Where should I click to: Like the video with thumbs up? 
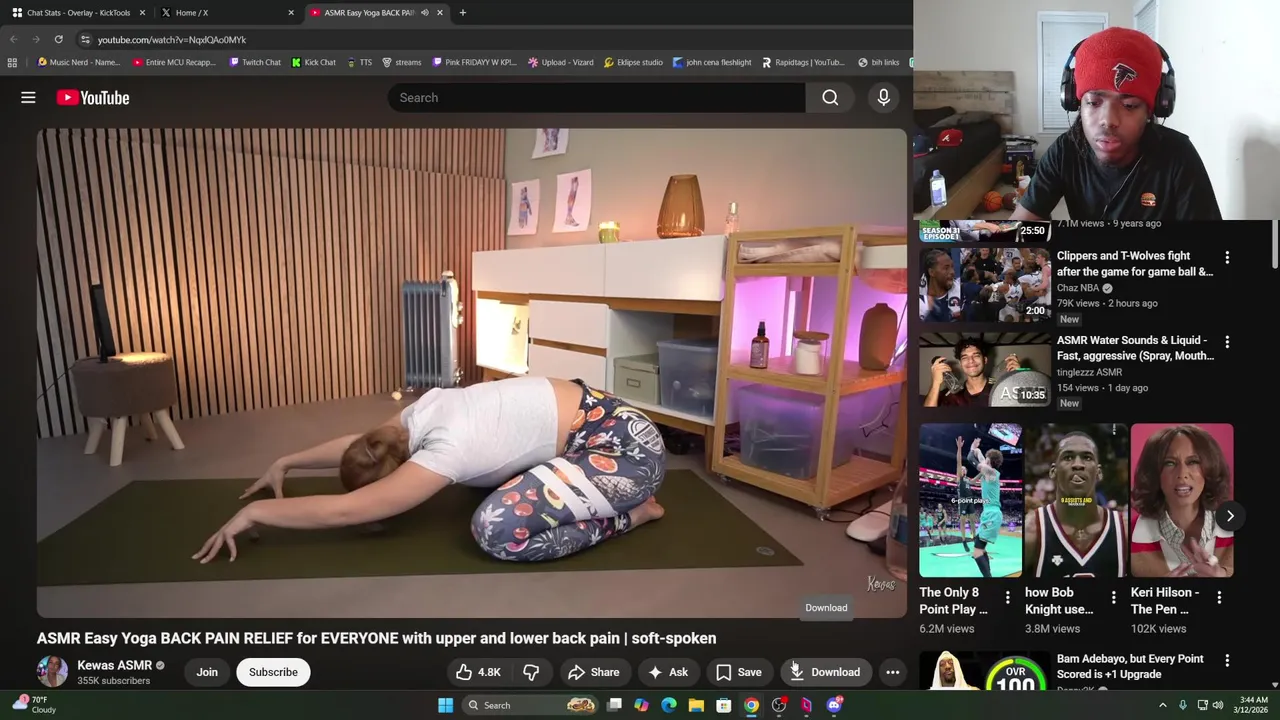477,672
